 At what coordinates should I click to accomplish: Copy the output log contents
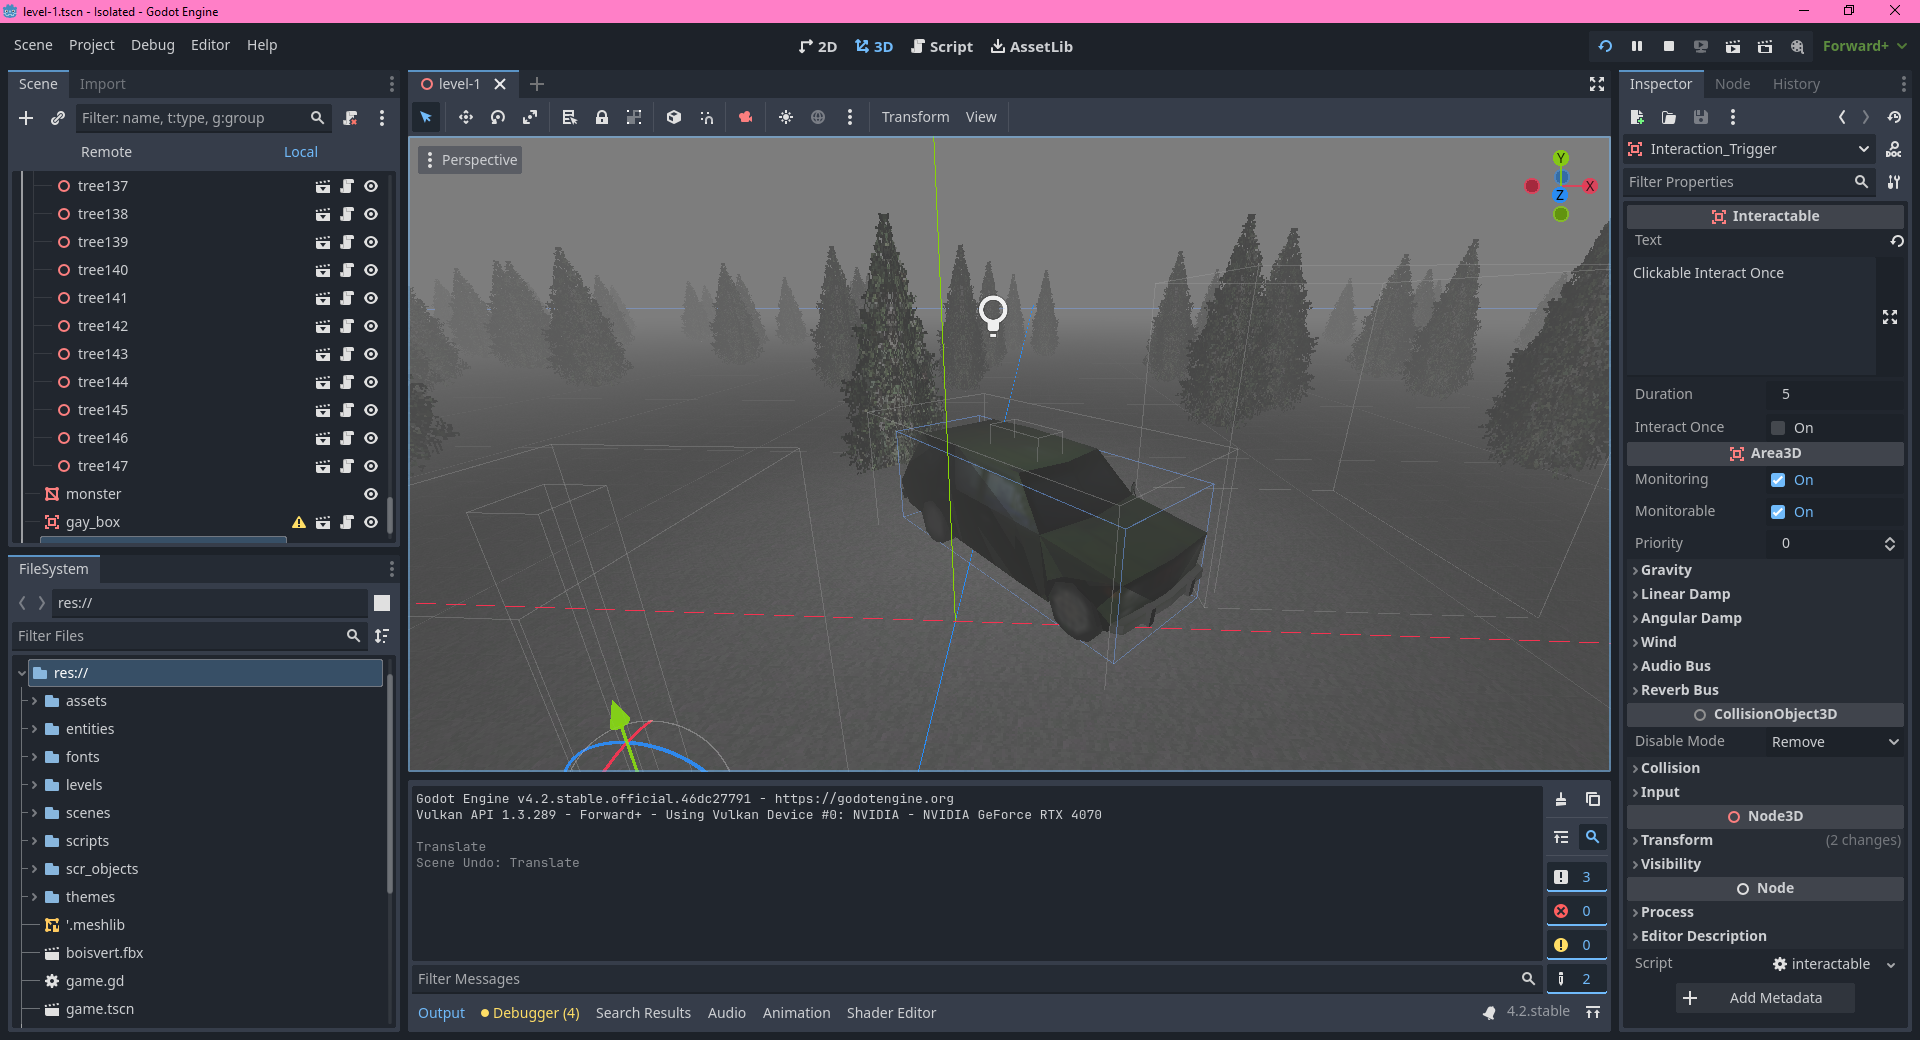pos(1593,799)
